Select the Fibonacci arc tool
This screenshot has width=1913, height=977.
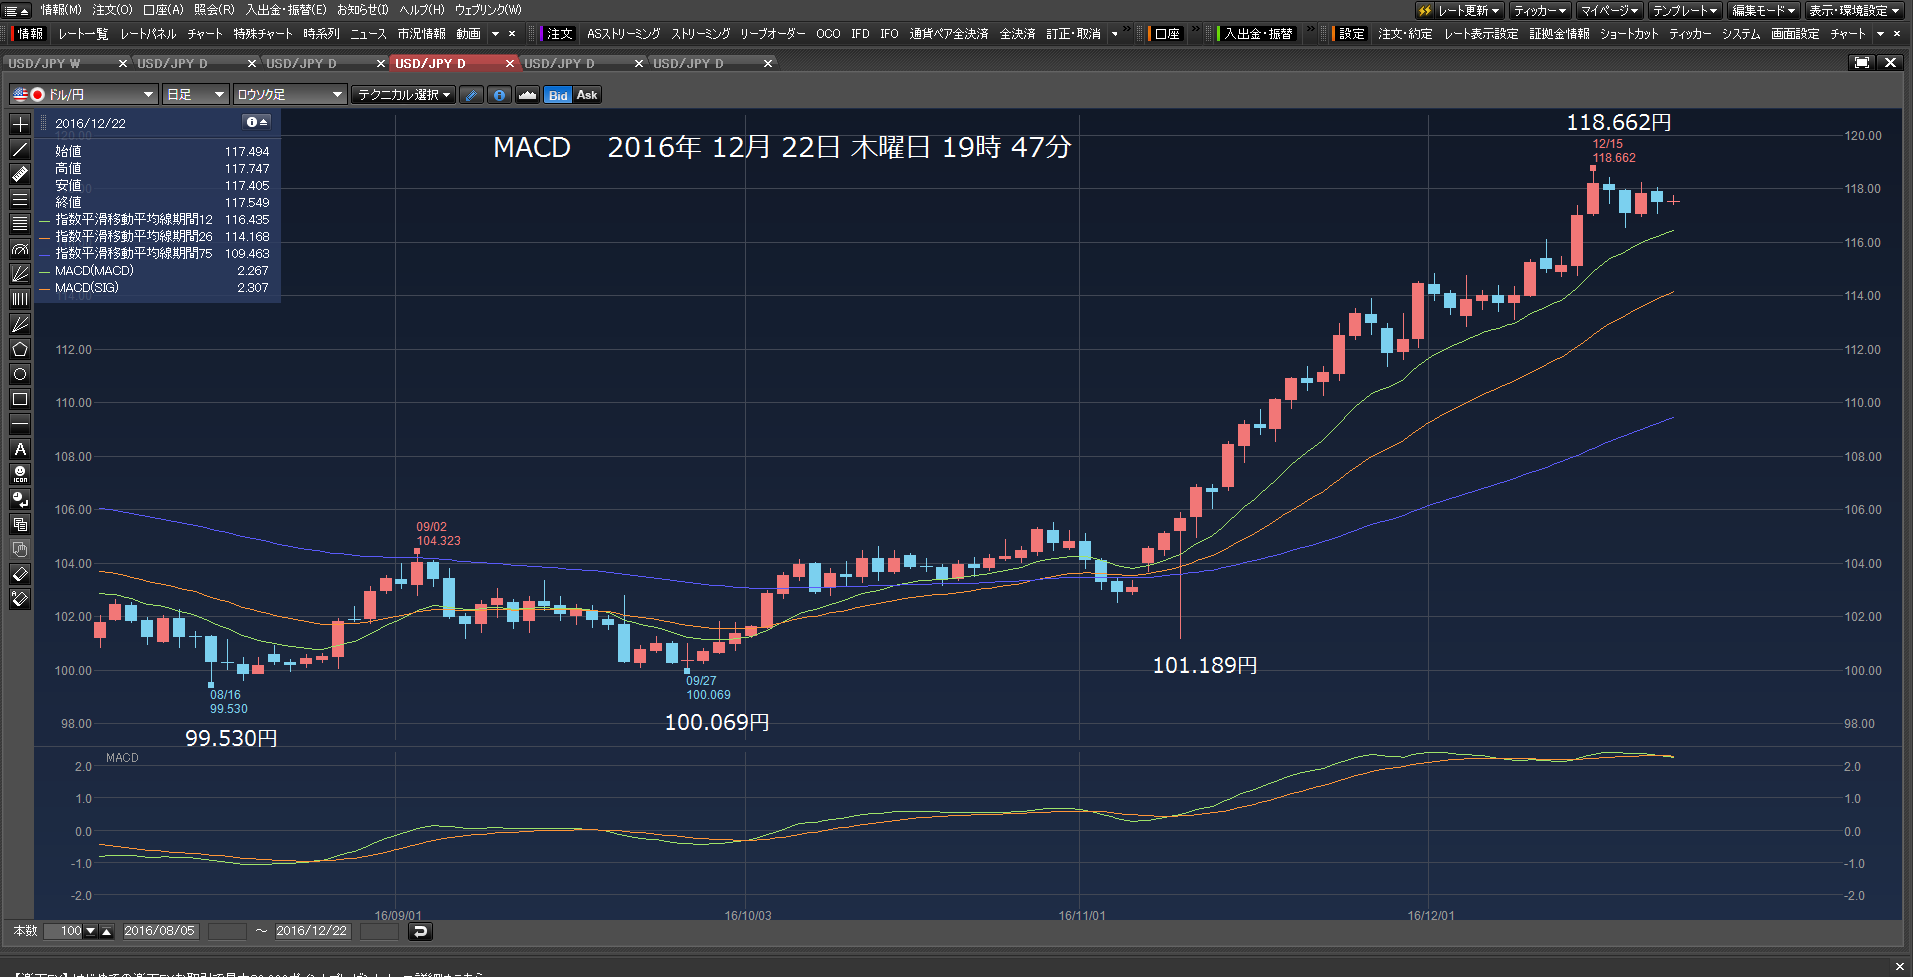pyautogui.click(x=19, y=249)
